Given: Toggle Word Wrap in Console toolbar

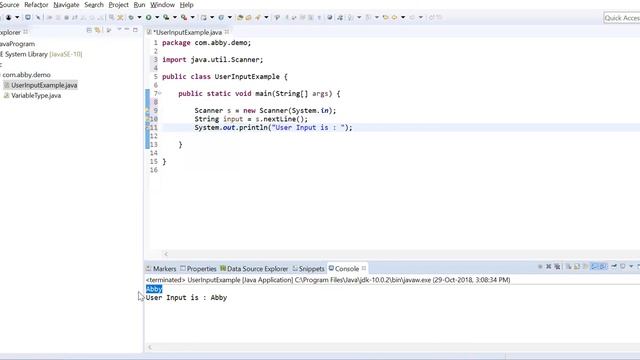Looking at the screenshot, I should pos(585,267).
